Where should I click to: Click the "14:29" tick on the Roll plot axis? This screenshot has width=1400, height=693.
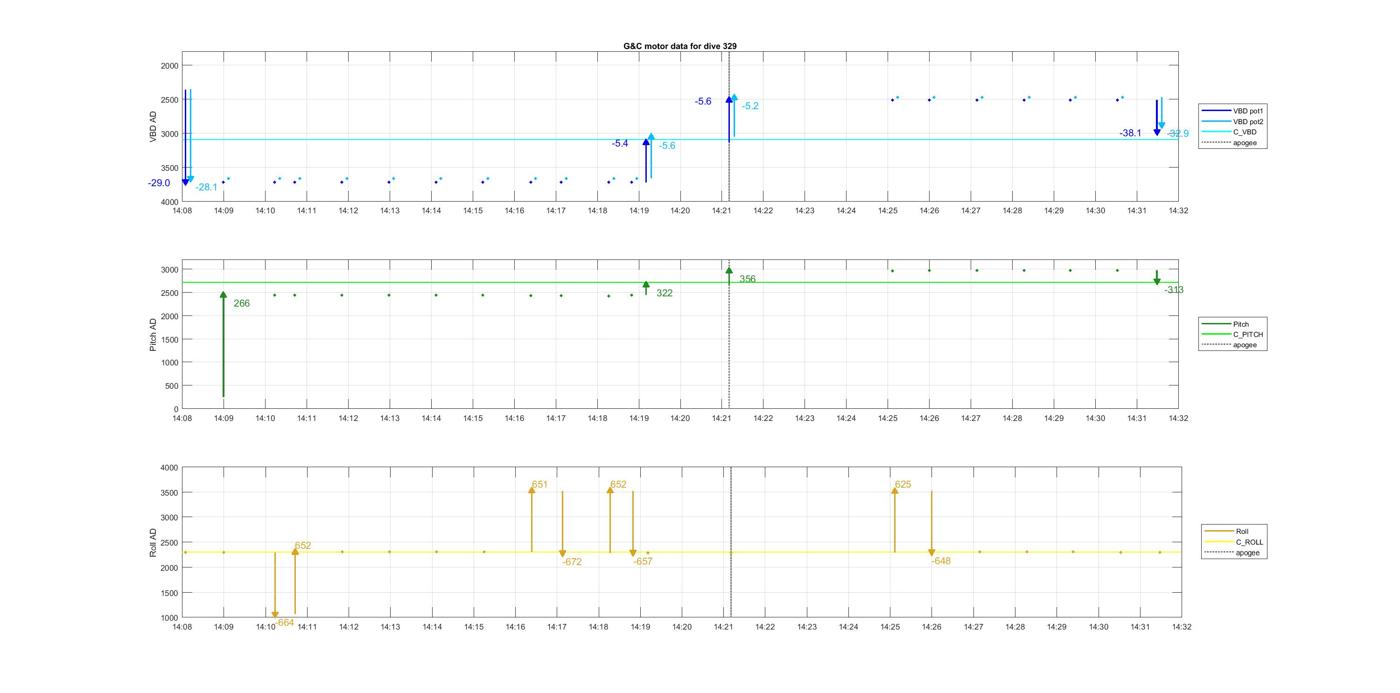point(1057,626)
